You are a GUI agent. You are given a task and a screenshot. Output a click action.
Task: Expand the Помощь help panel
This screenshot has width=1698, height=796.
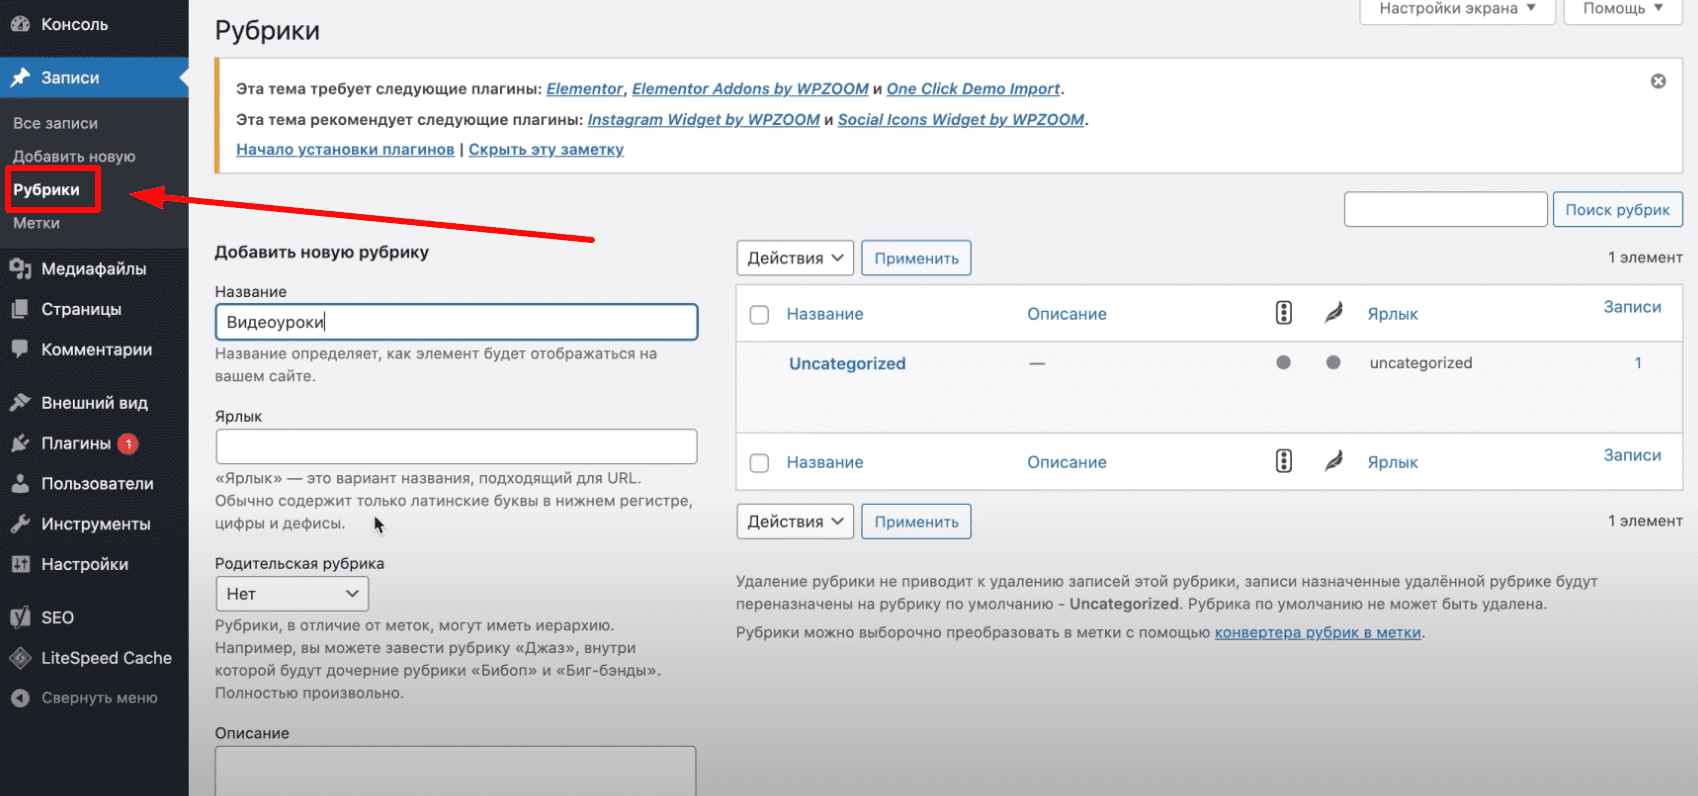1623,9
